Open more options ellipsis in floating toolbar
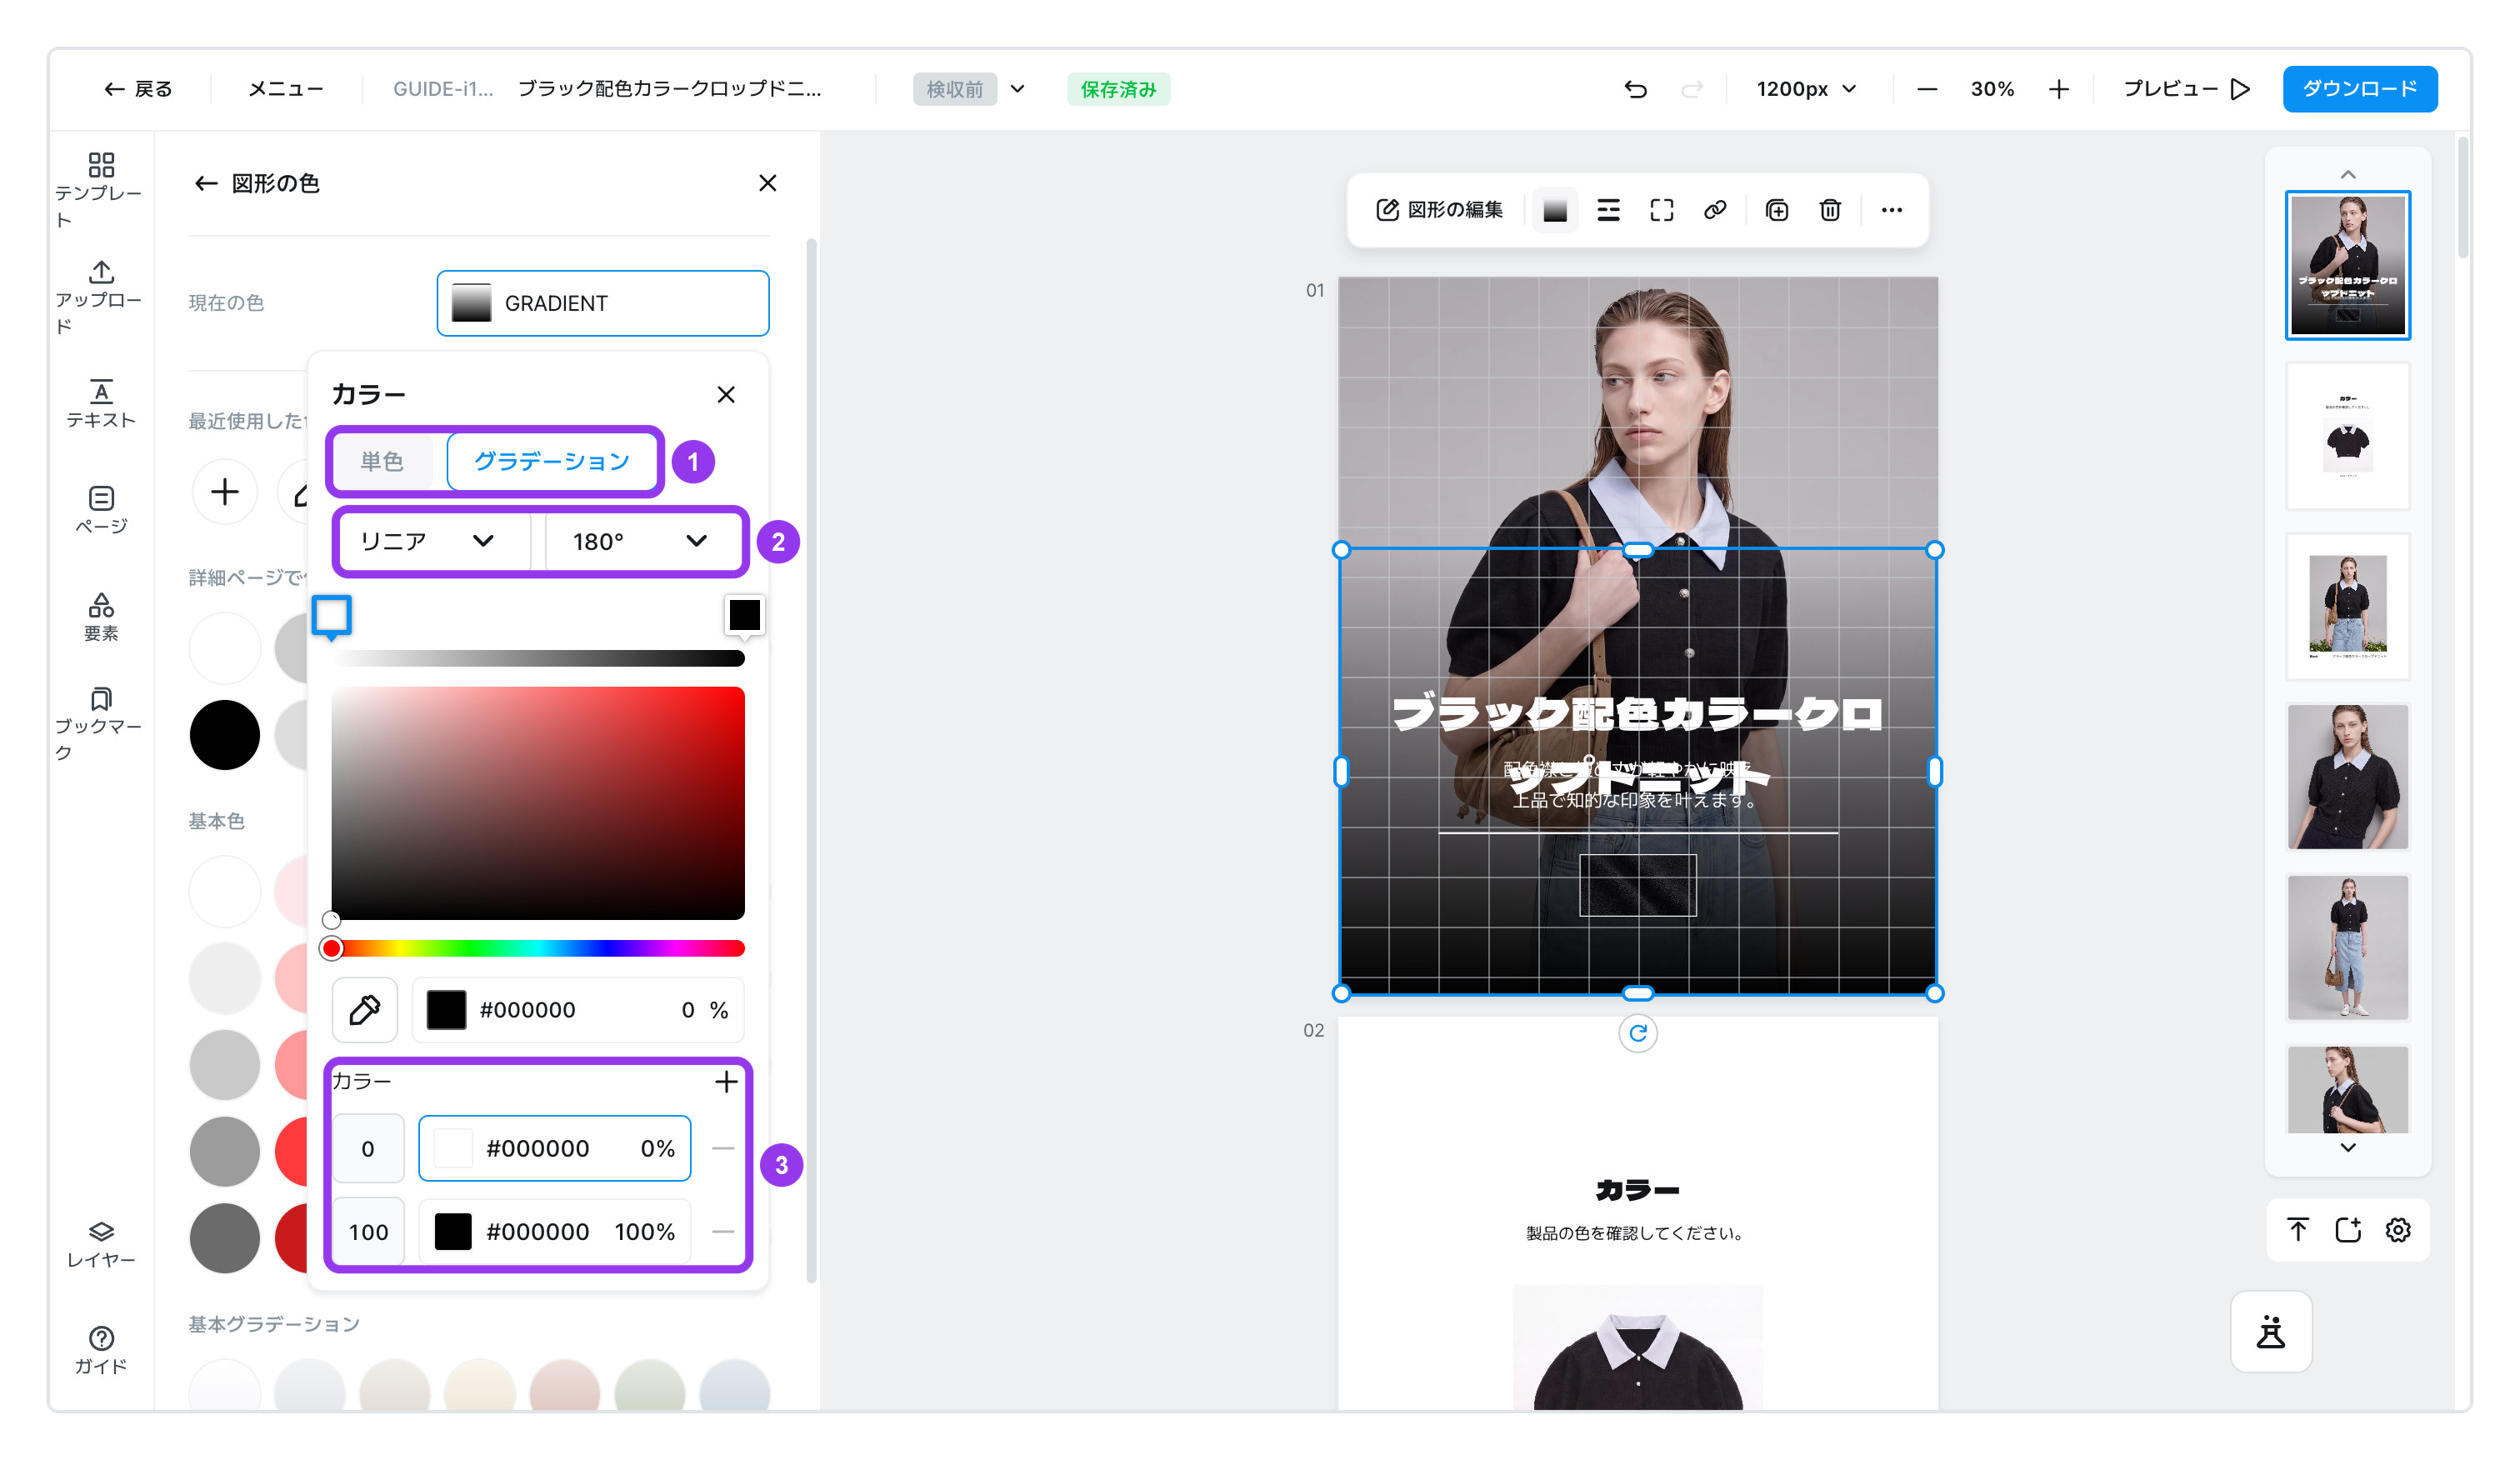The height and width of the screenshot is (1460, 2520). tap(1891, 210)
